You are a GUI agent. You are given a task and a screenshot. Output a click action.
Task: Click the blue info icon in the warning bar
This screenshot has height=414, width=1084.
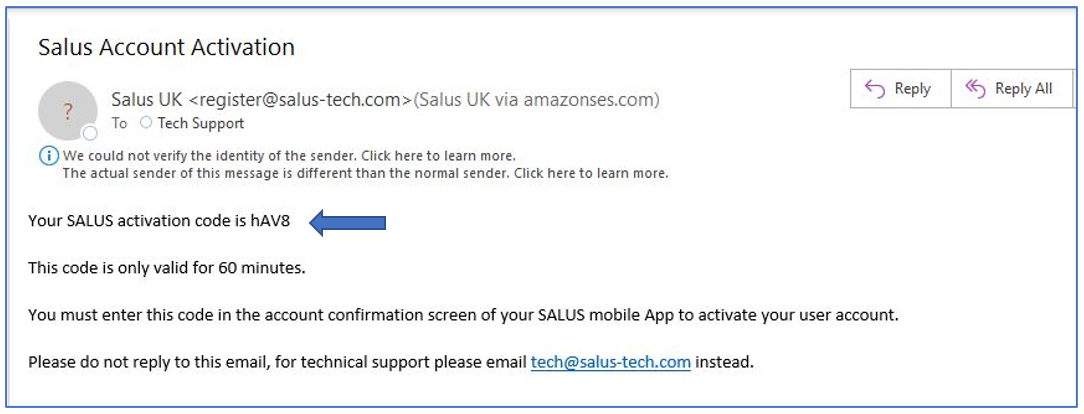pos(49,156)
